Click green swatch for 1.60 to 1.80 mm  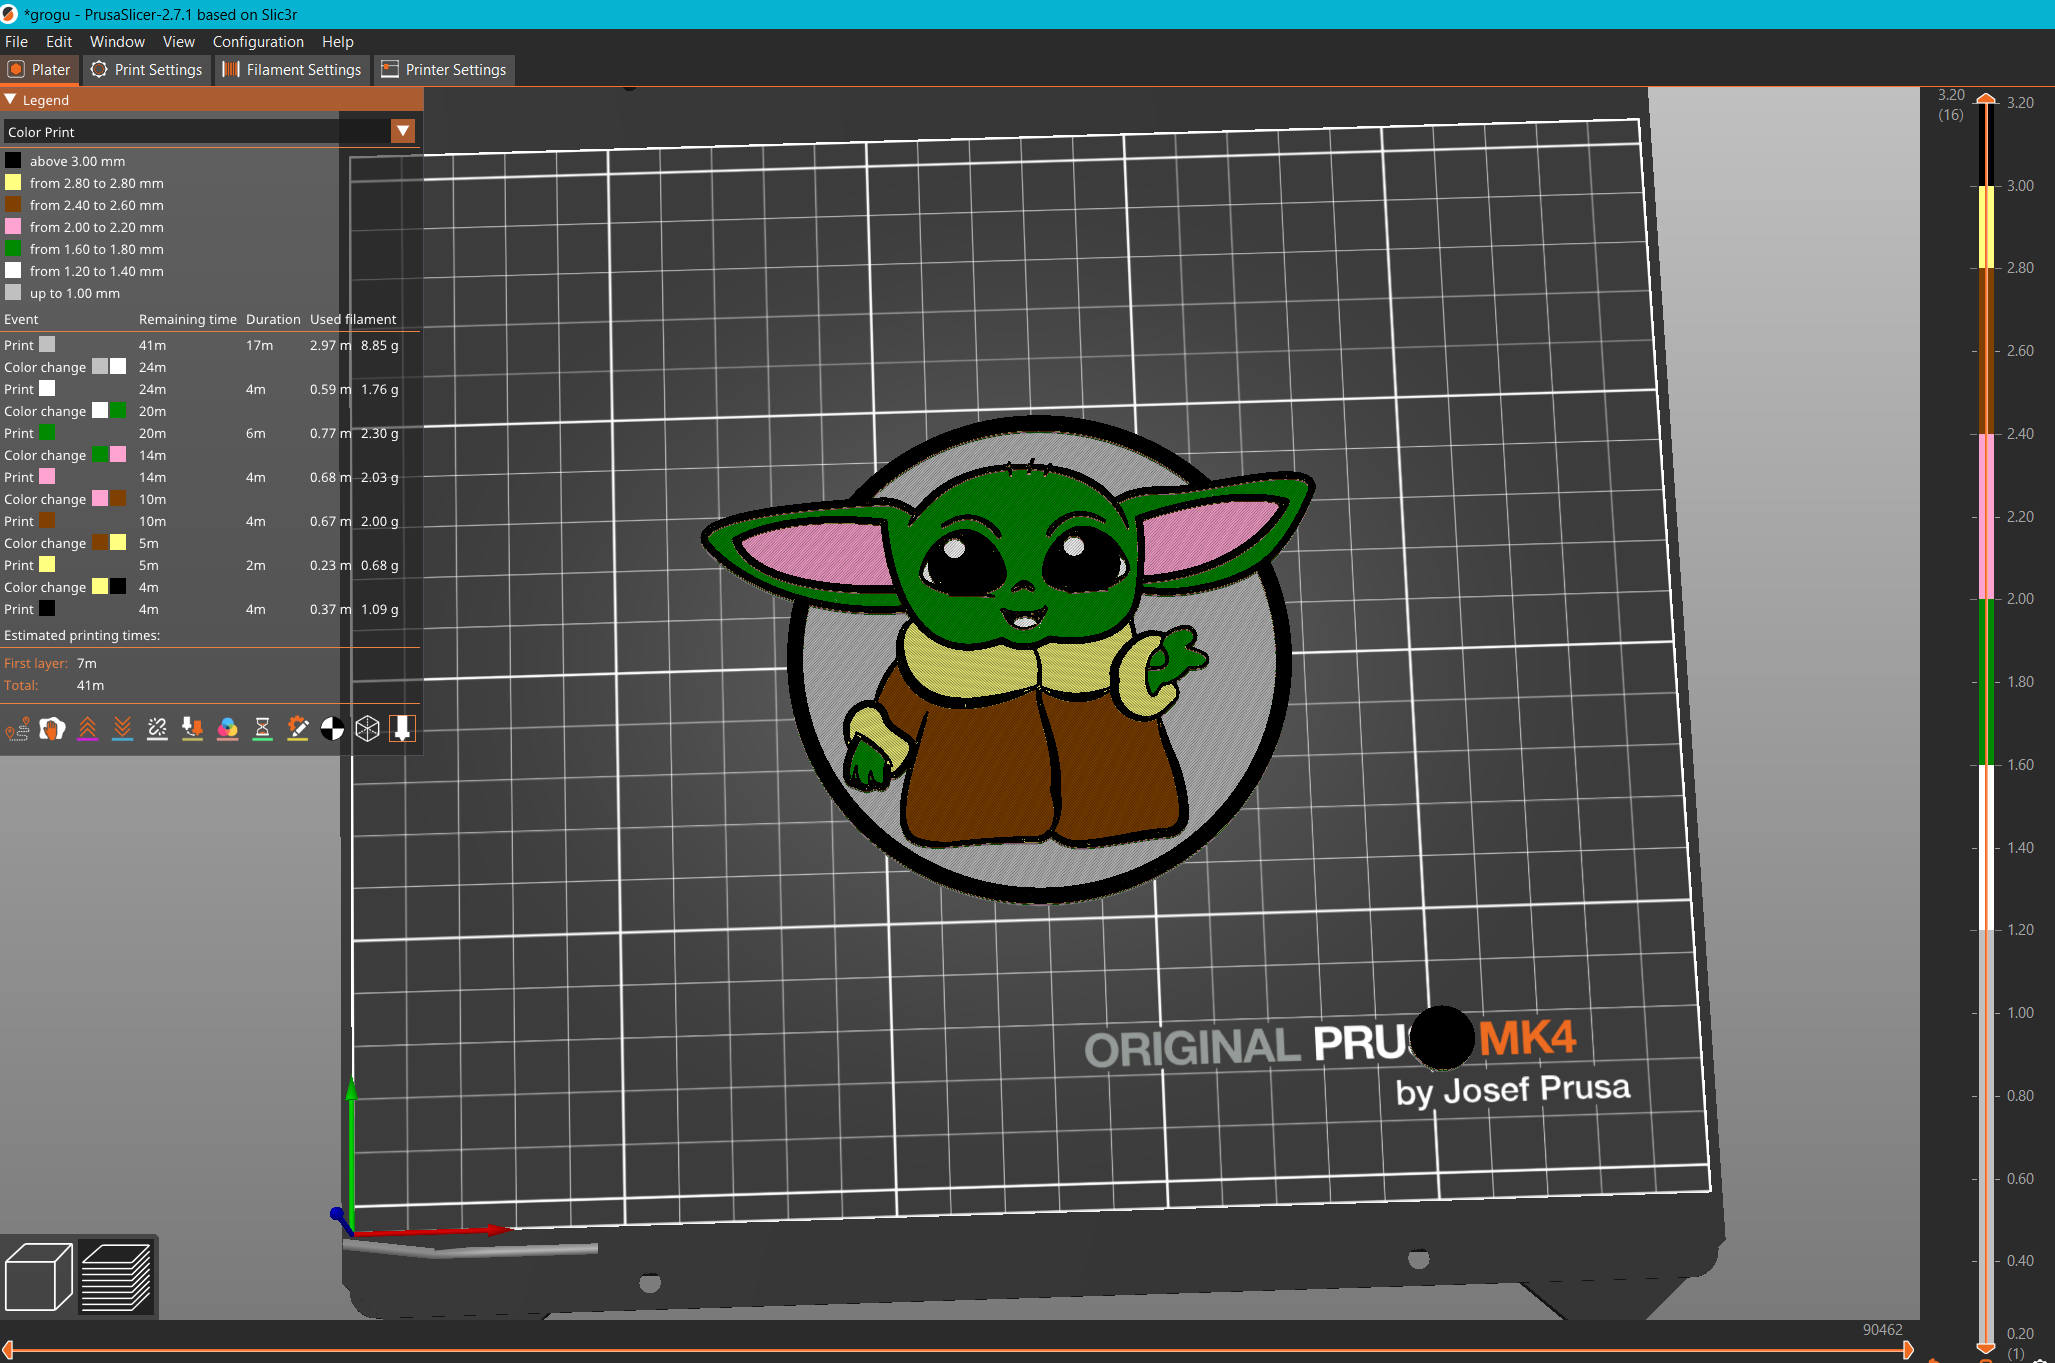(13, 248)
